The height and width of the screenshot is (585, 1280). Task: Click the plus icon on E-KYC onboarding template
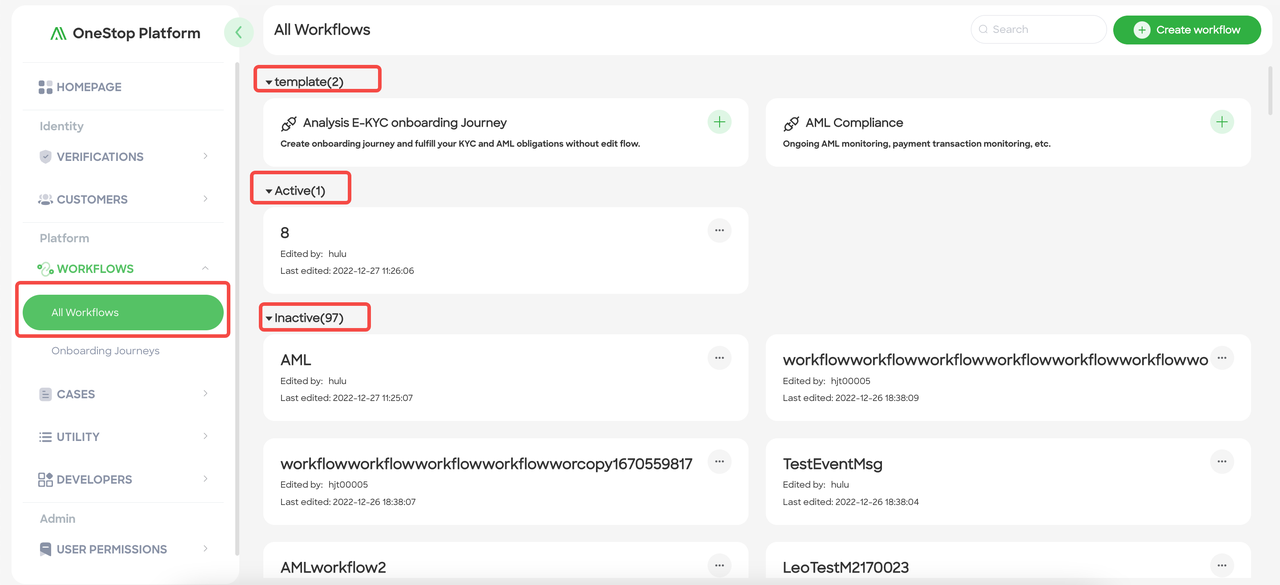(x=719, y=121)
